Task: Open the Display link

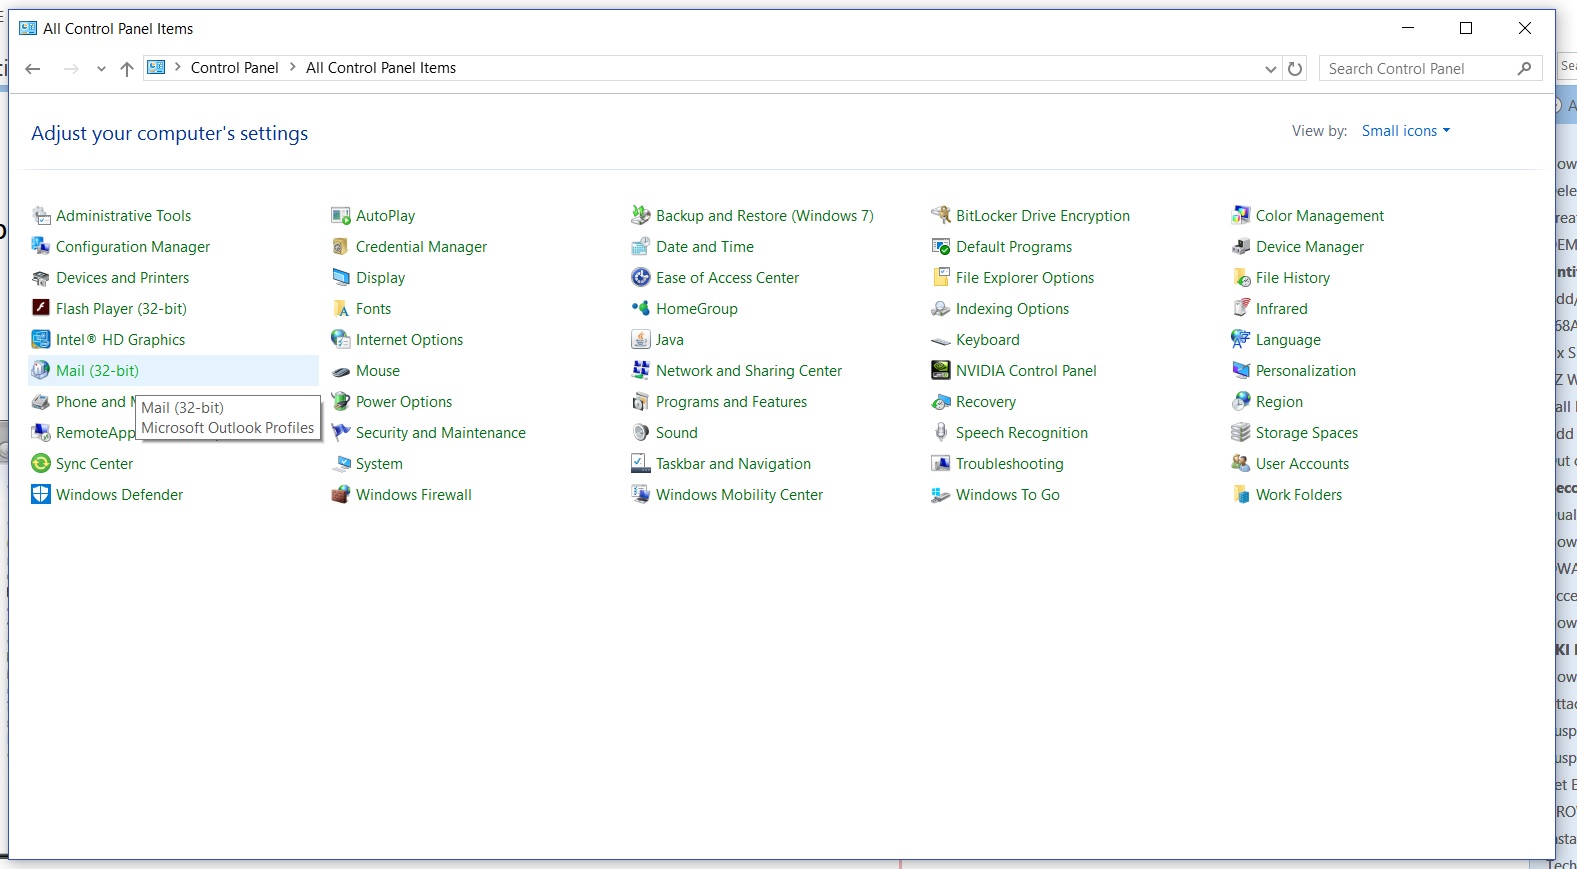Action: [x=381, y=278]
